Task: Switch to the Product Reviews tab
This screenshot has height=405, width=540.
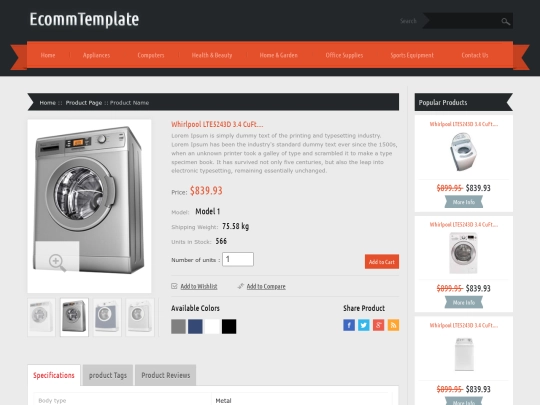Action: point(166,375)
